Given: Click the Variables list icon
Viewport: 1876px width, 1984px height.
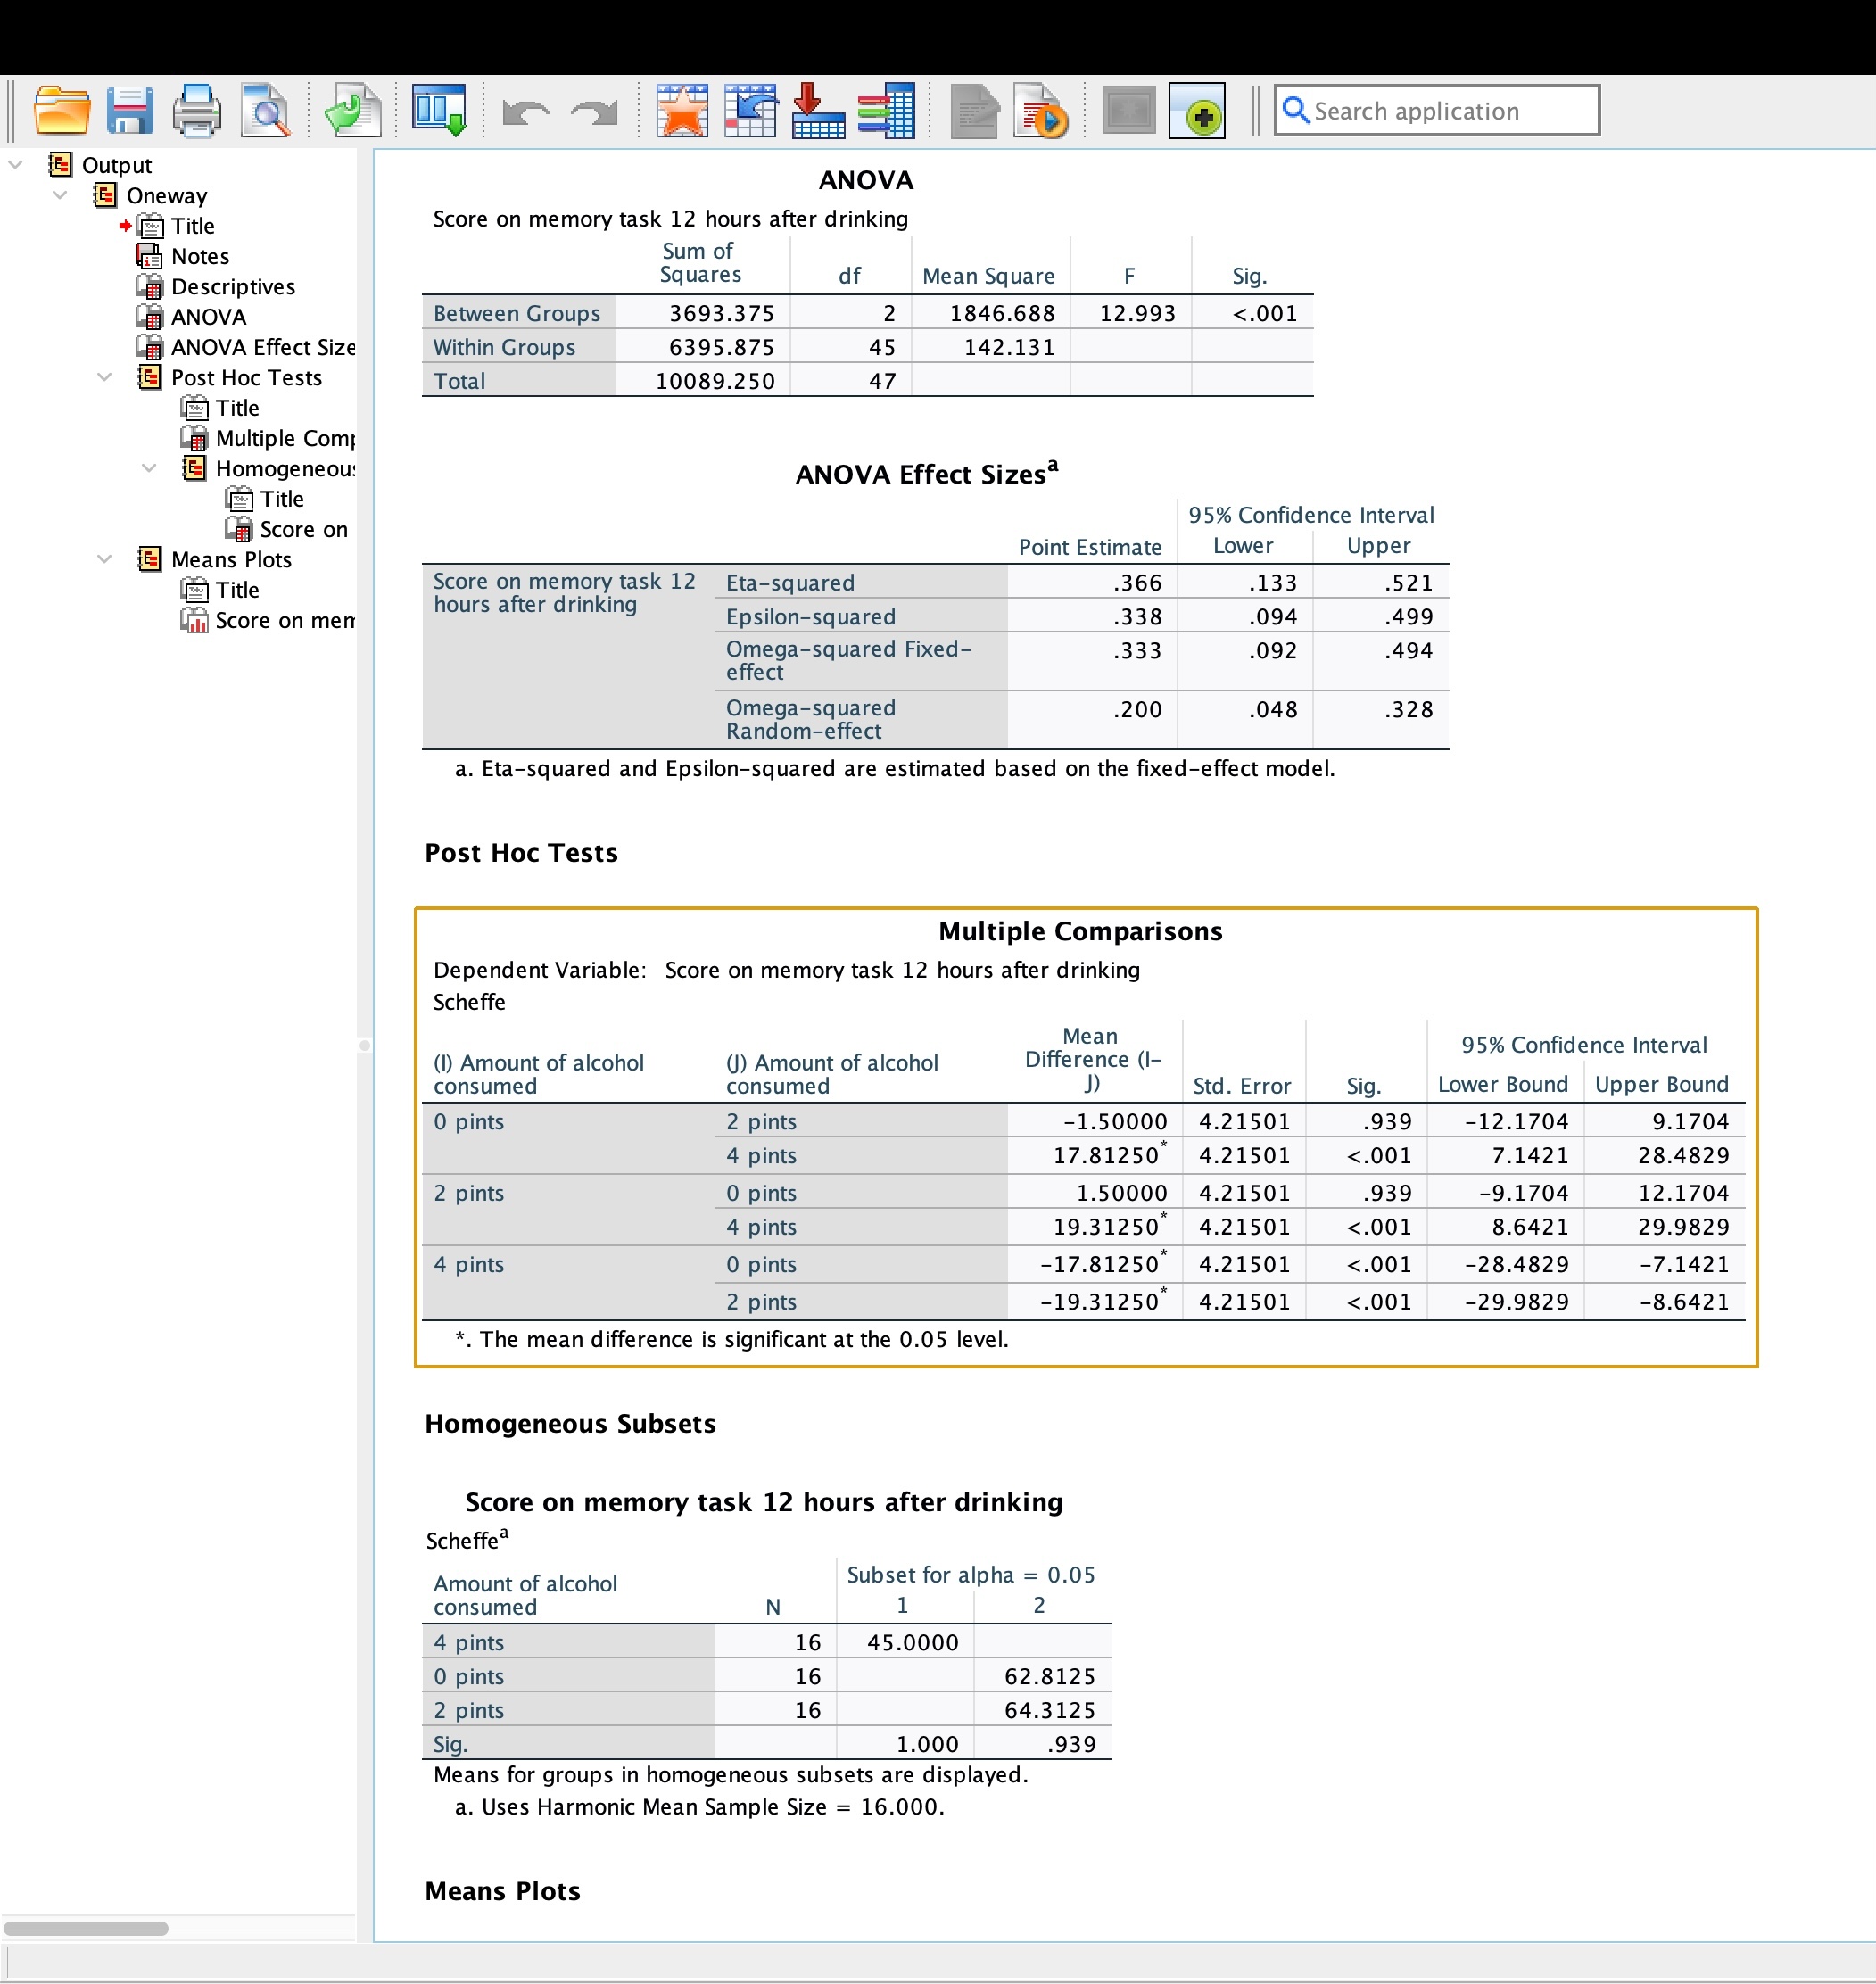Looking at the screenshot, I should (x=886, y=110).
